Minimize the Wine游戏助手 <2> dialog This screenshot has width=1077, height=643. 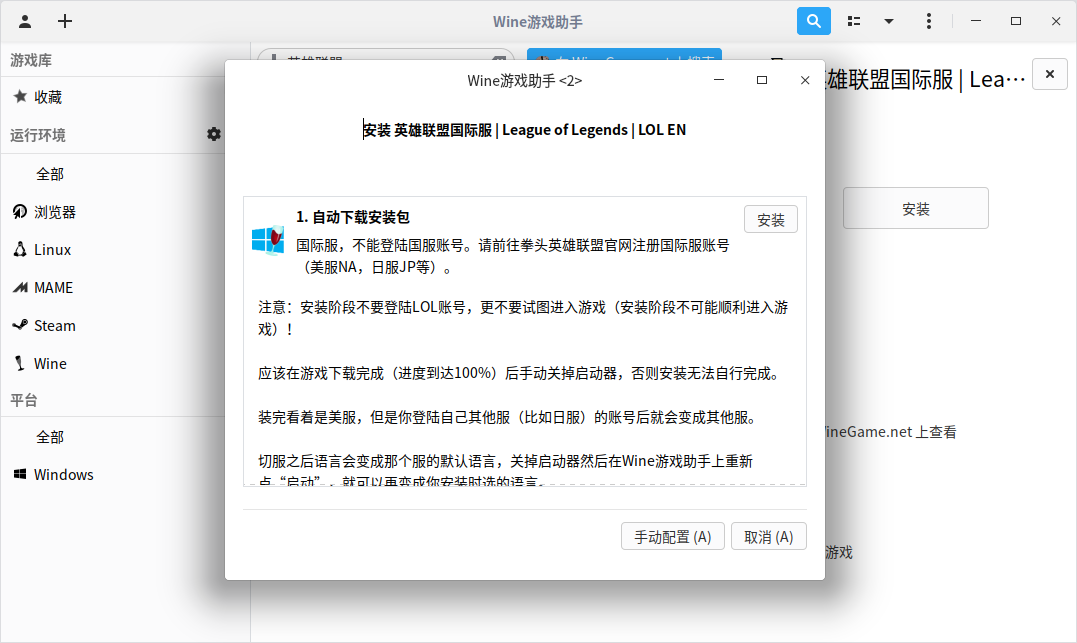pyautogui.click(x=719, y=80)
